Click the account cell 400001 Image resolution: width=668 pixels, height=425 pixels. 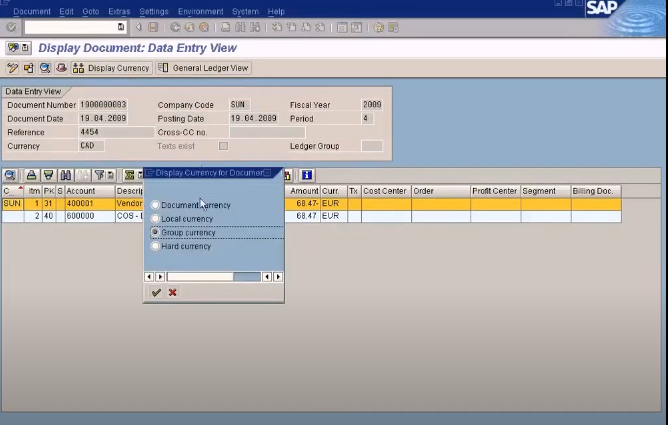(90, 204)
